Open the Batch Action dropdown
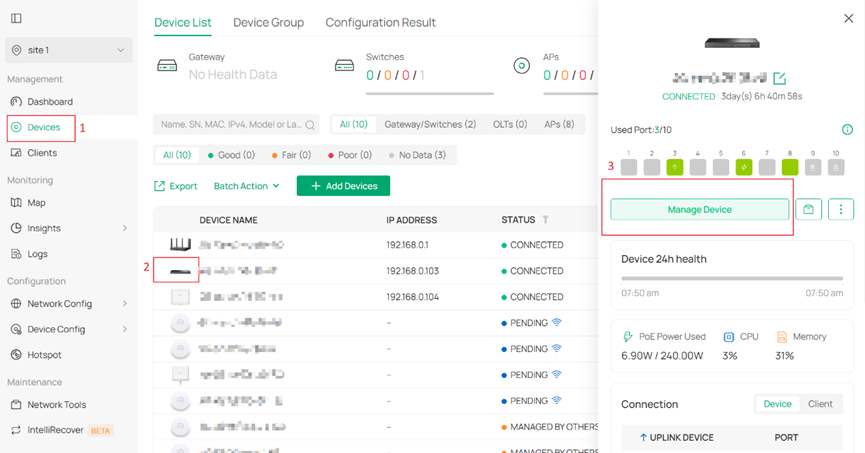Screen dimensions: 865x453 tap(247, 186)
